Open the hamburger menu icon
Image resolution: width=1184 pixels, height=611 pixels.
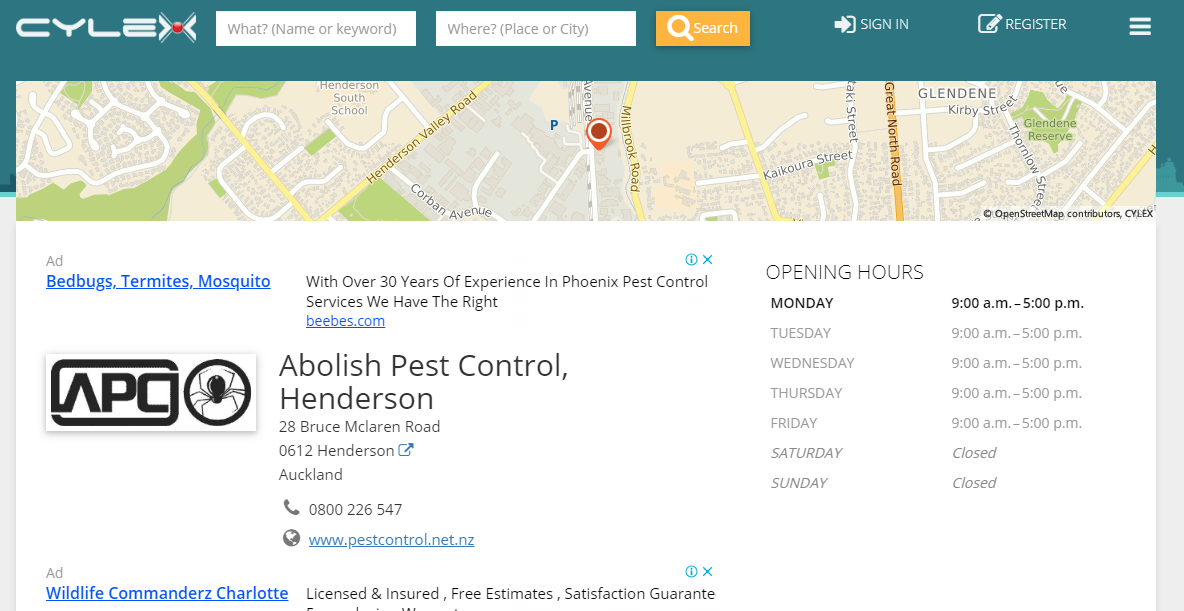click(1139, 26)
